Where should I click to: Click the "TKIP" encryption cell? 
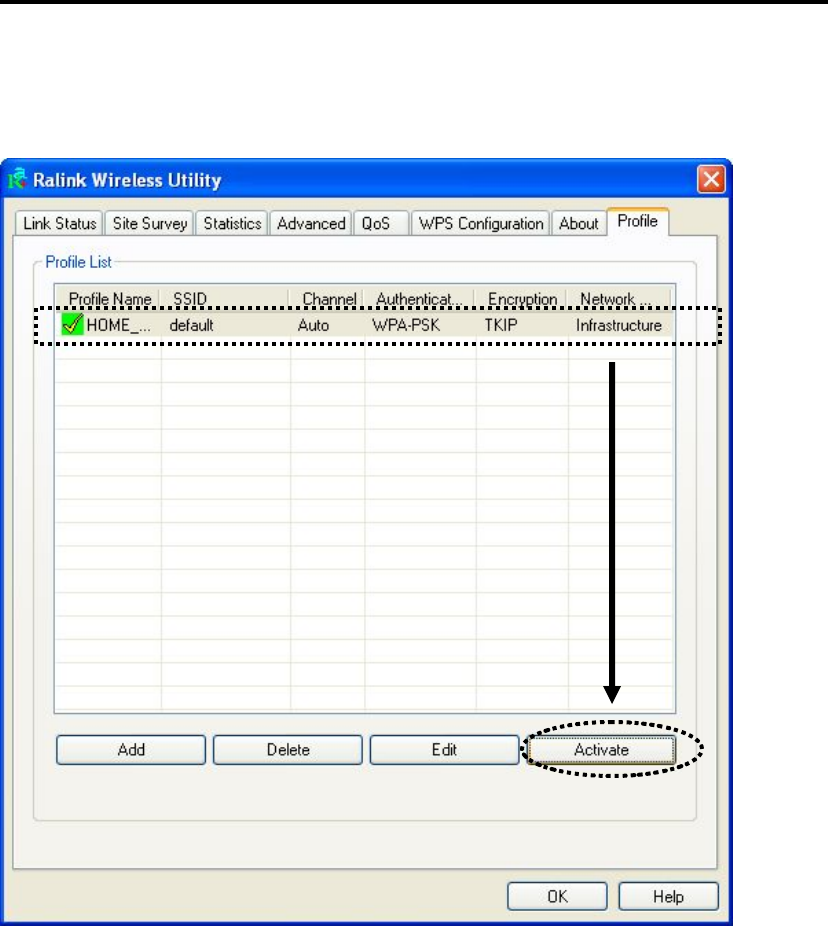(x=501, y=325)
